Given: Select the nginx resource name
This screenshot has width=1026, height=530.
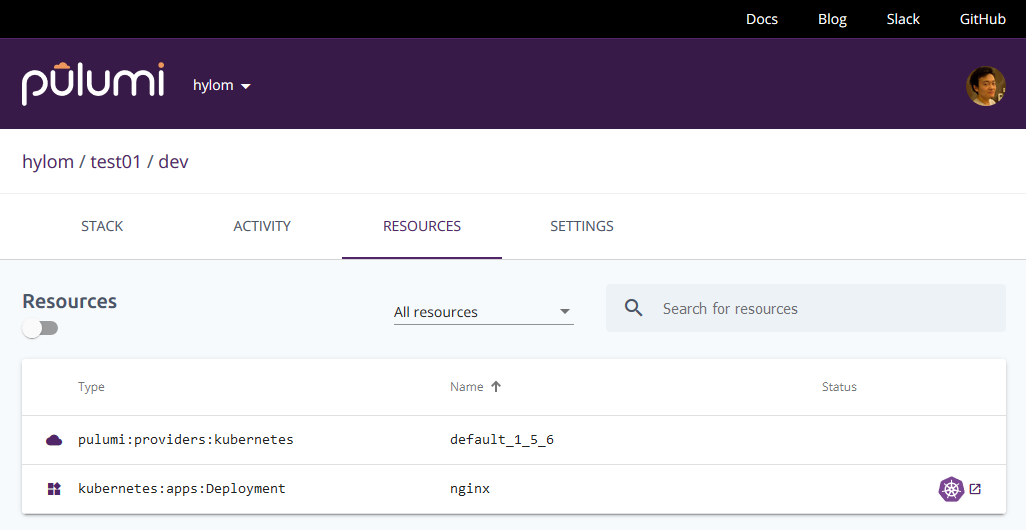Looking at the screenshot, I should click(x=470, y=489).
